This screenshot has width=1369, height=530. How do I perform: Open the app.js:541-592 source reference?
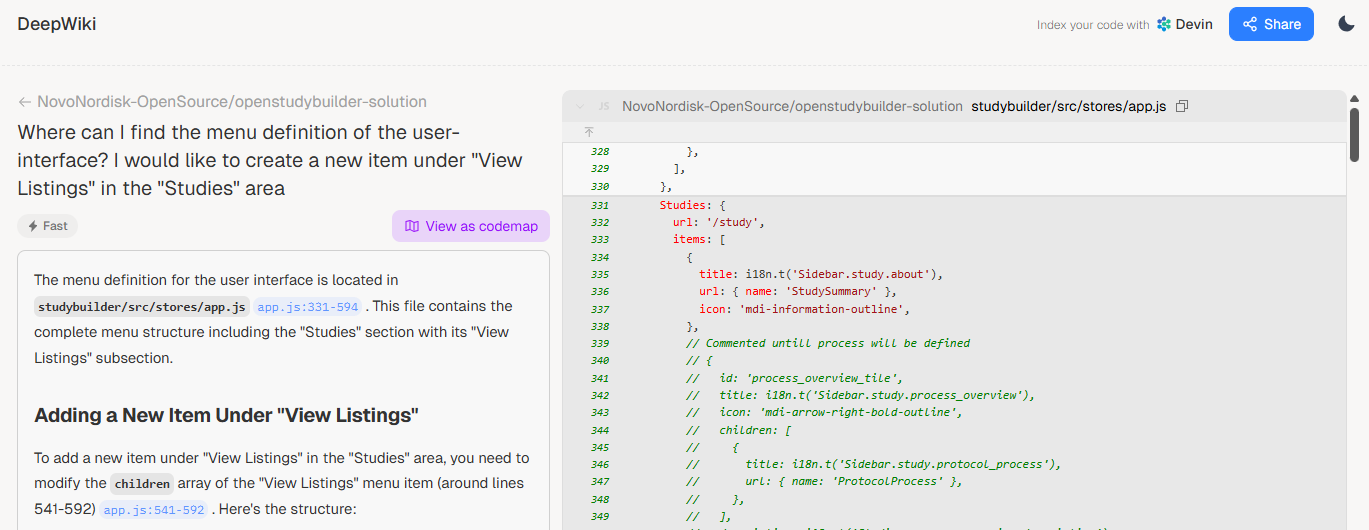coord(154,510)
